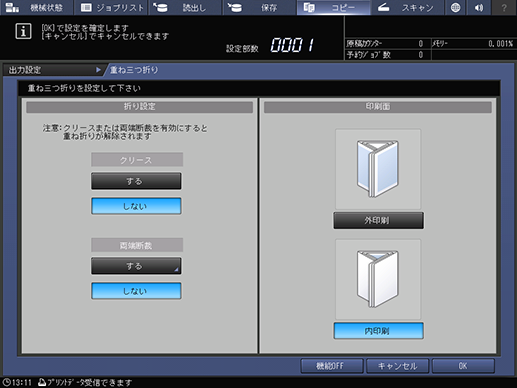Click the 機能OFF button
This screenshot has height=388, width=517.
[332, 366]
